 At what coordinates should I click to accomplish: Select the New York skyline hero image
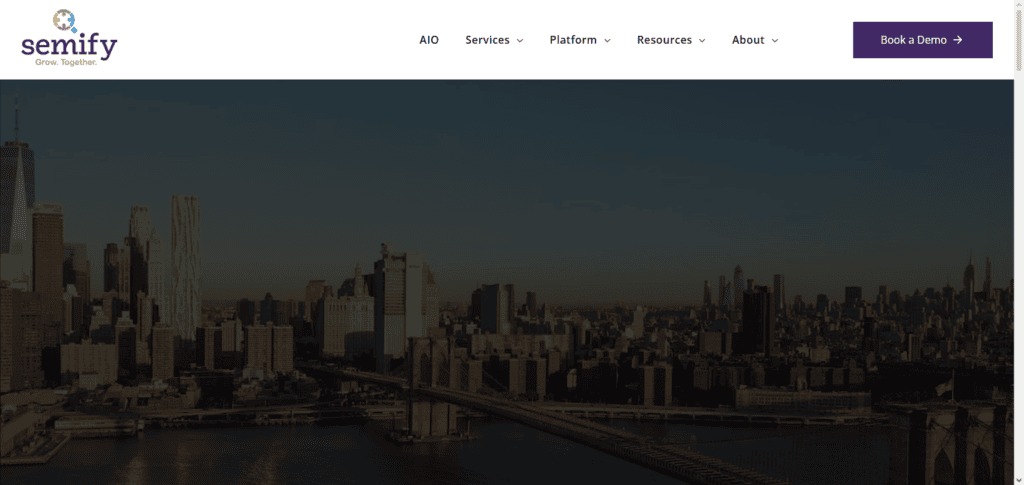(507, 282)
